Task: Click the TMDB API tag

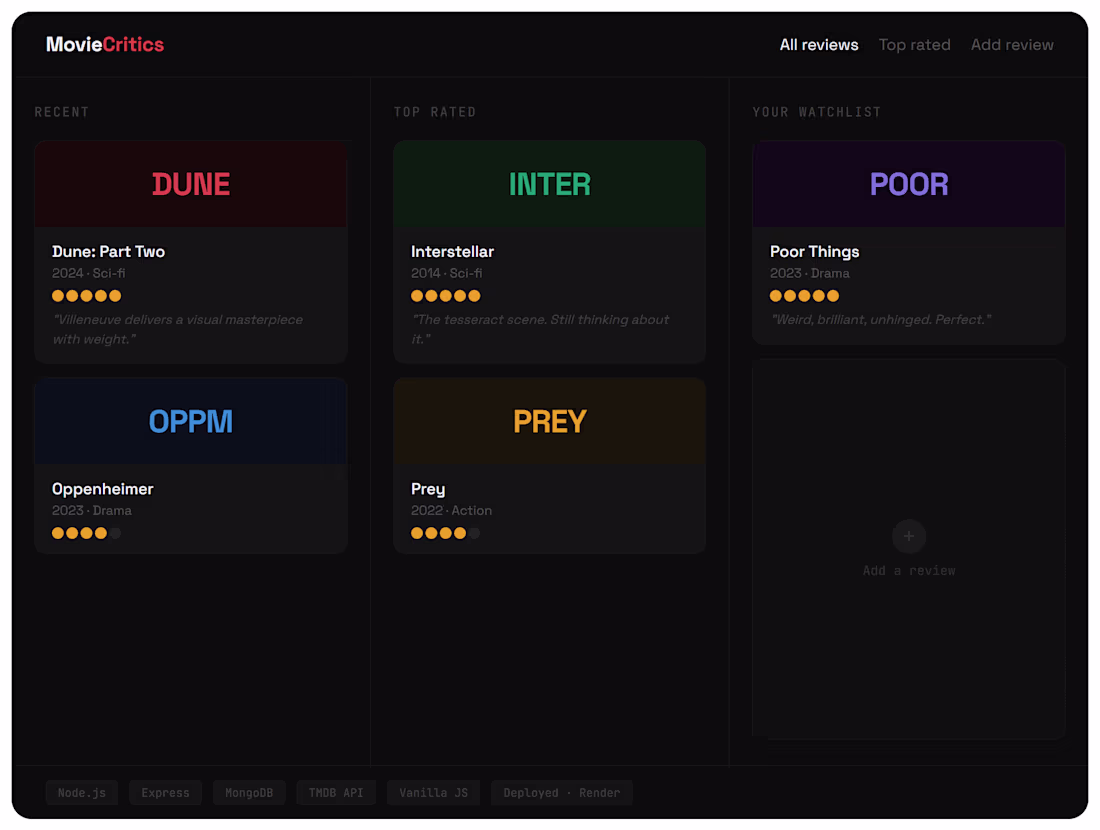Action: pyautogui.click(x=336, y=792)
